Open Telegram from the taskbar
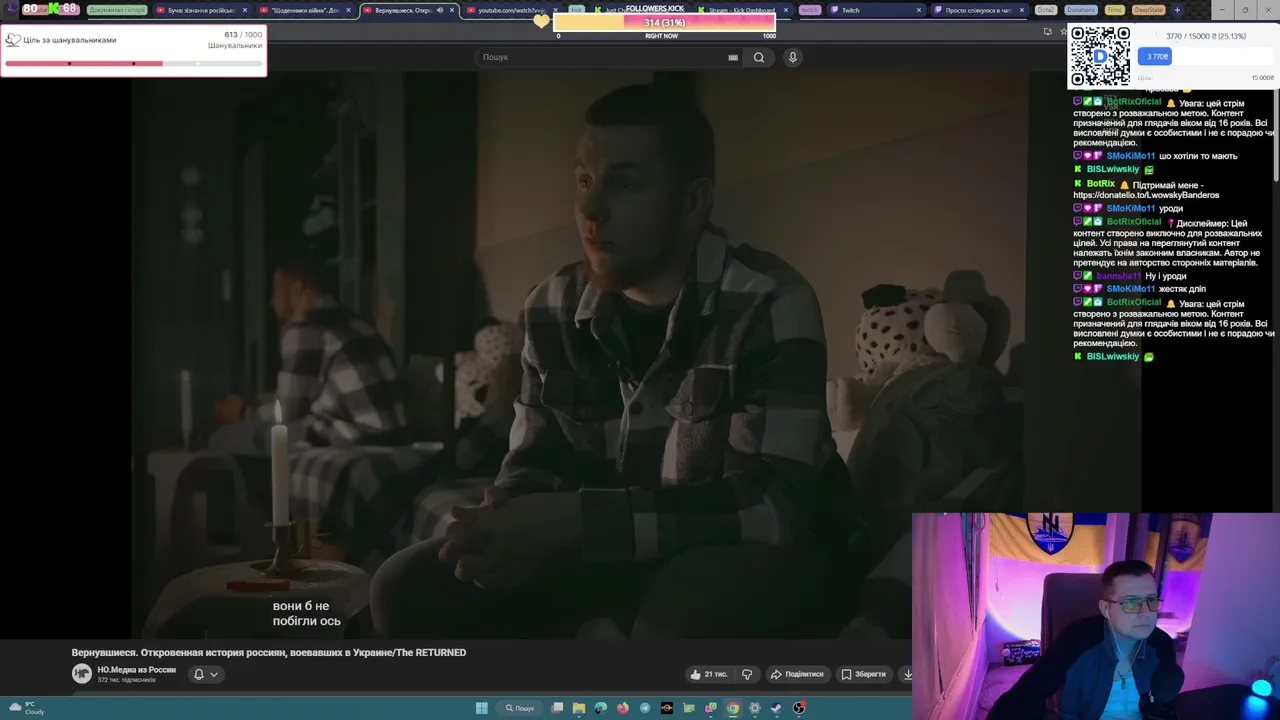The image size is (1280, 720). coord(645,708)
